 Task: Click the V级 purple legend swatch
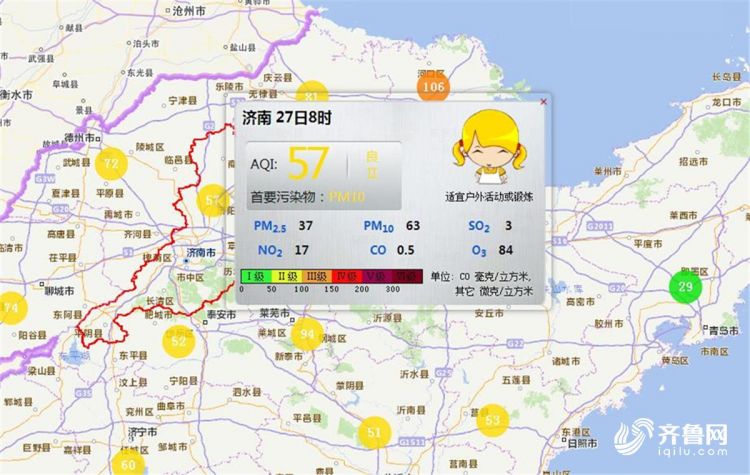pyautogui.click(x=377, y=276)
